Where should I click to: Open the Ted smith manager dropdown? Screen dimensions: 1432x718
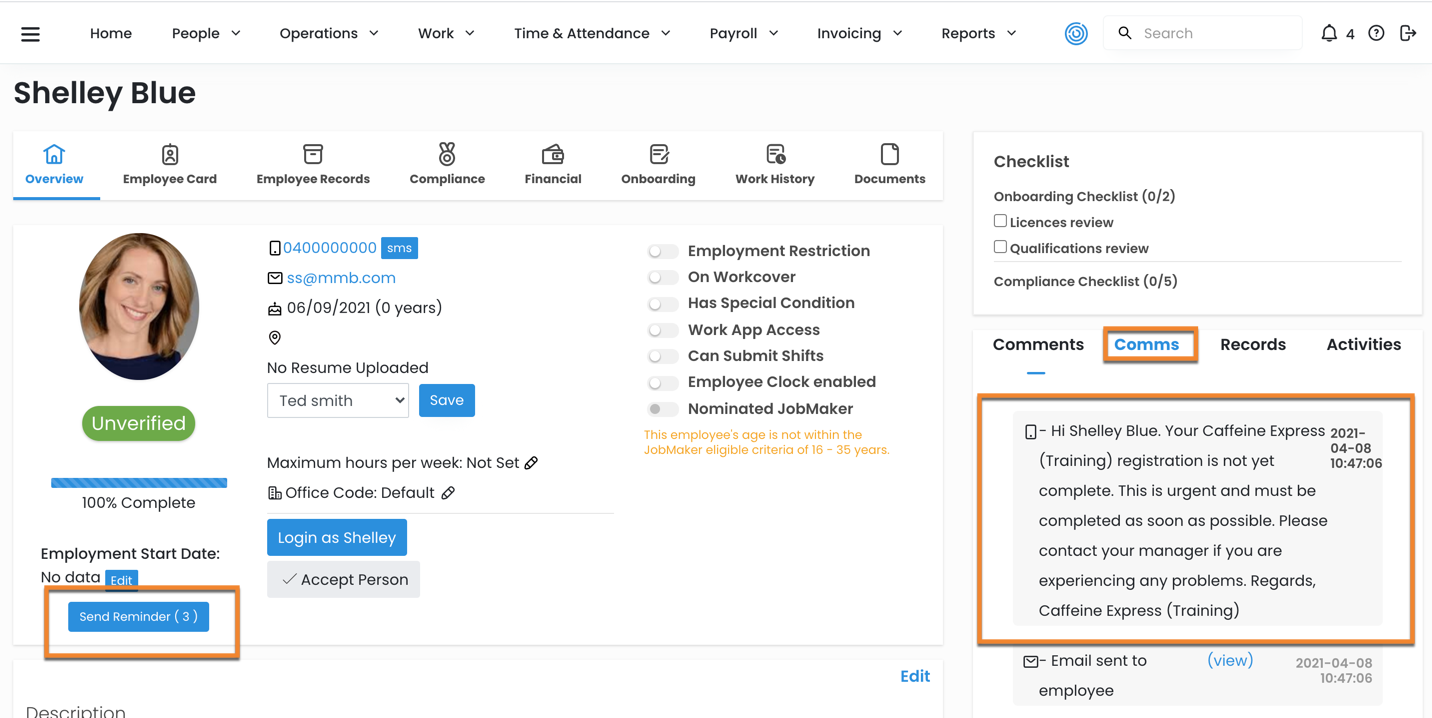[338, 401]
